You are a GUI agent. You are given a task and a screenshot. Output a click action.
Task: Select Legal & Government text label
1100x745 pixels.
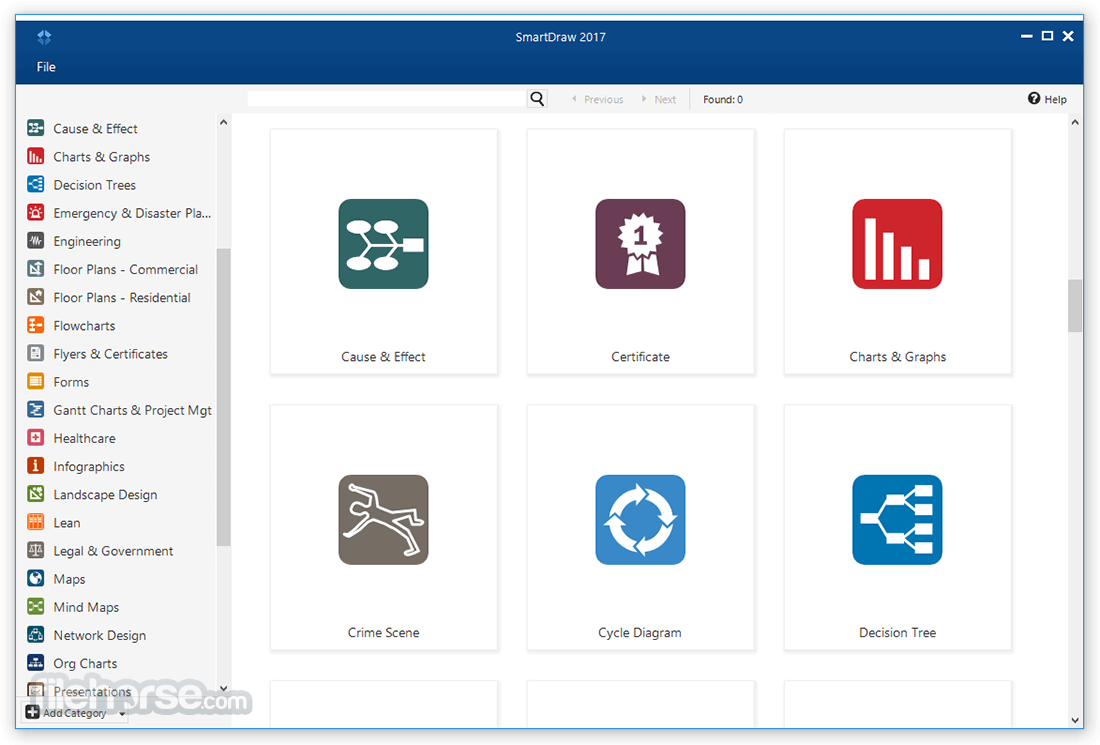113,551
